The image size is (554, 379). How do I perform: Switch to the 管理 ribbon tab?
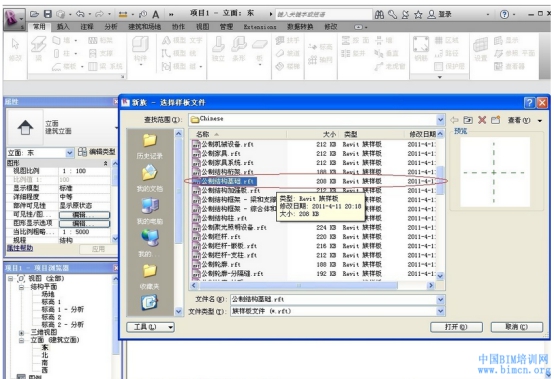pyautogui.click(x=226, y=26)
